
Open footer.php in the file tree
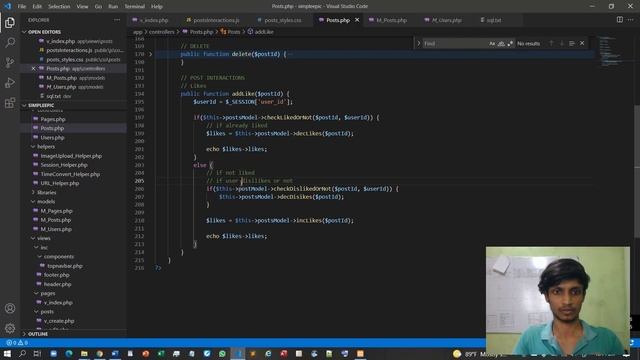point(56,275)
